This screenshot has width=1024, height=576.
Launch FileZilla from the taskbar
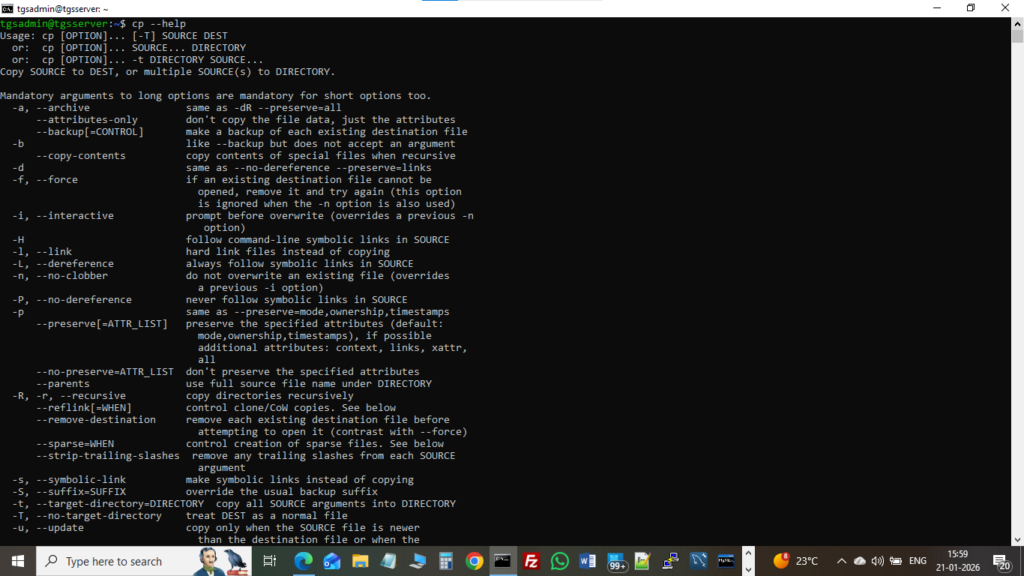coord(531,561)
